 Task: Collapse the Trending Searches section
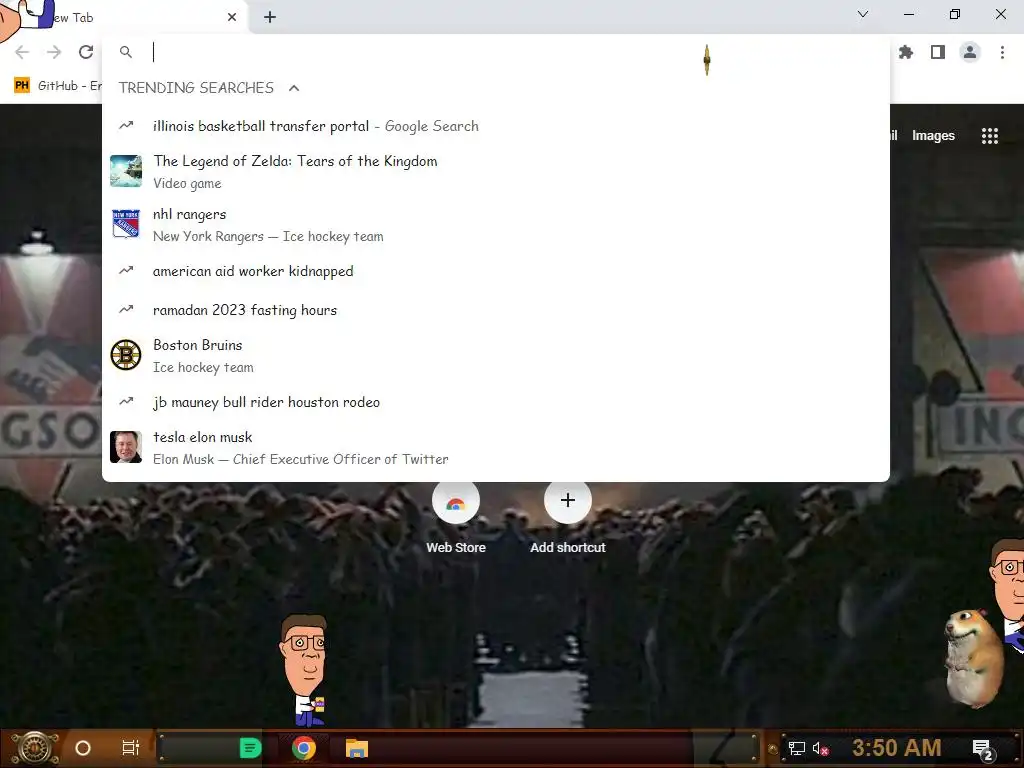[x=294, y=88]
